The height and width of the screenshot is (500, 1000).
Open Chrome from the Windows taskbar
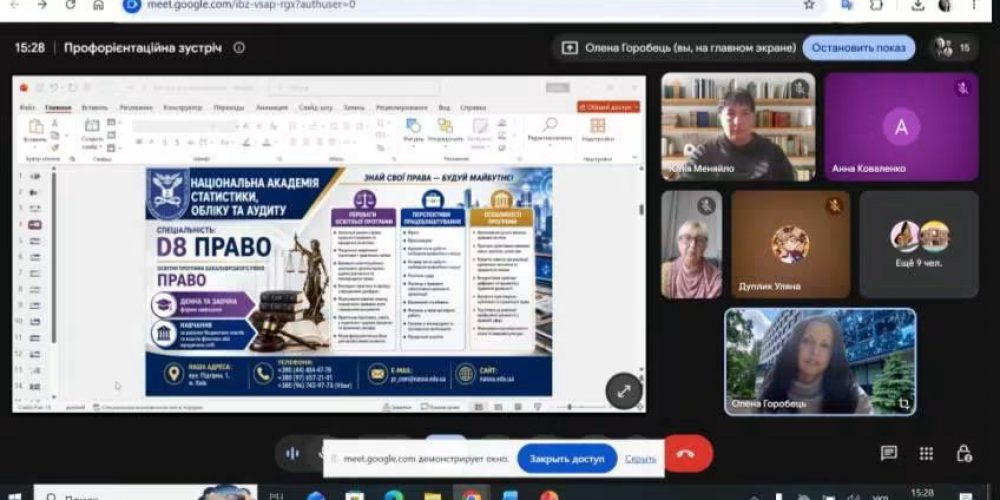(x=471, y=494)
